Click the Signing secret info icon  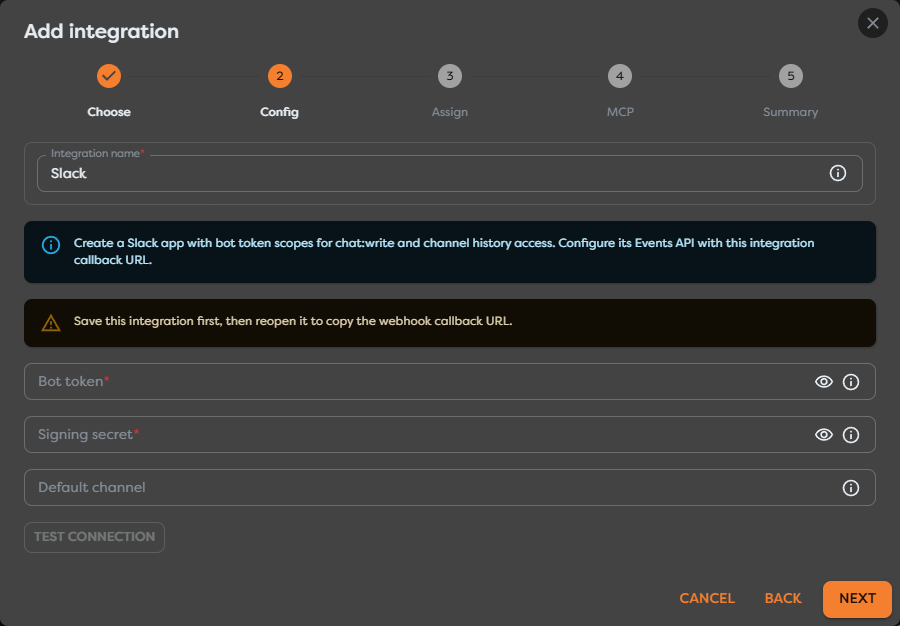[x=851, y=434]
